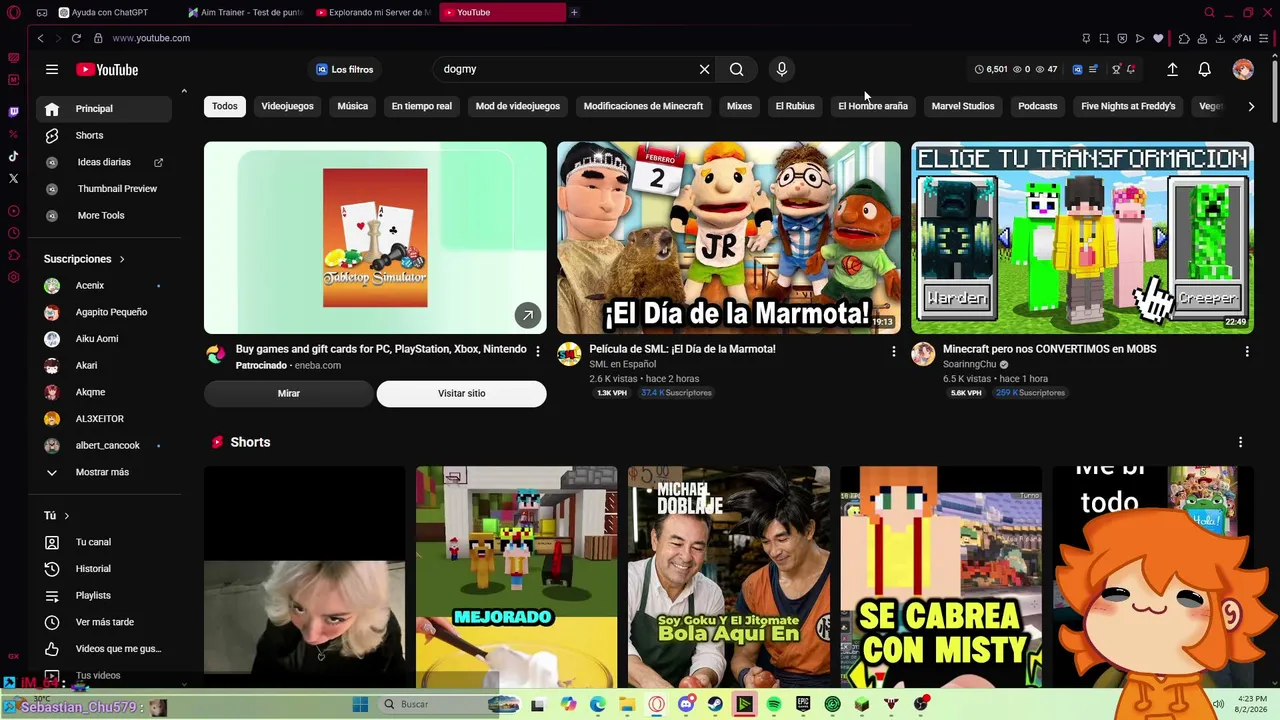The width and height of the screenshot is (1280, 720).
Task: Collapse sidebar section with up arrow
Action: (184, 91)
